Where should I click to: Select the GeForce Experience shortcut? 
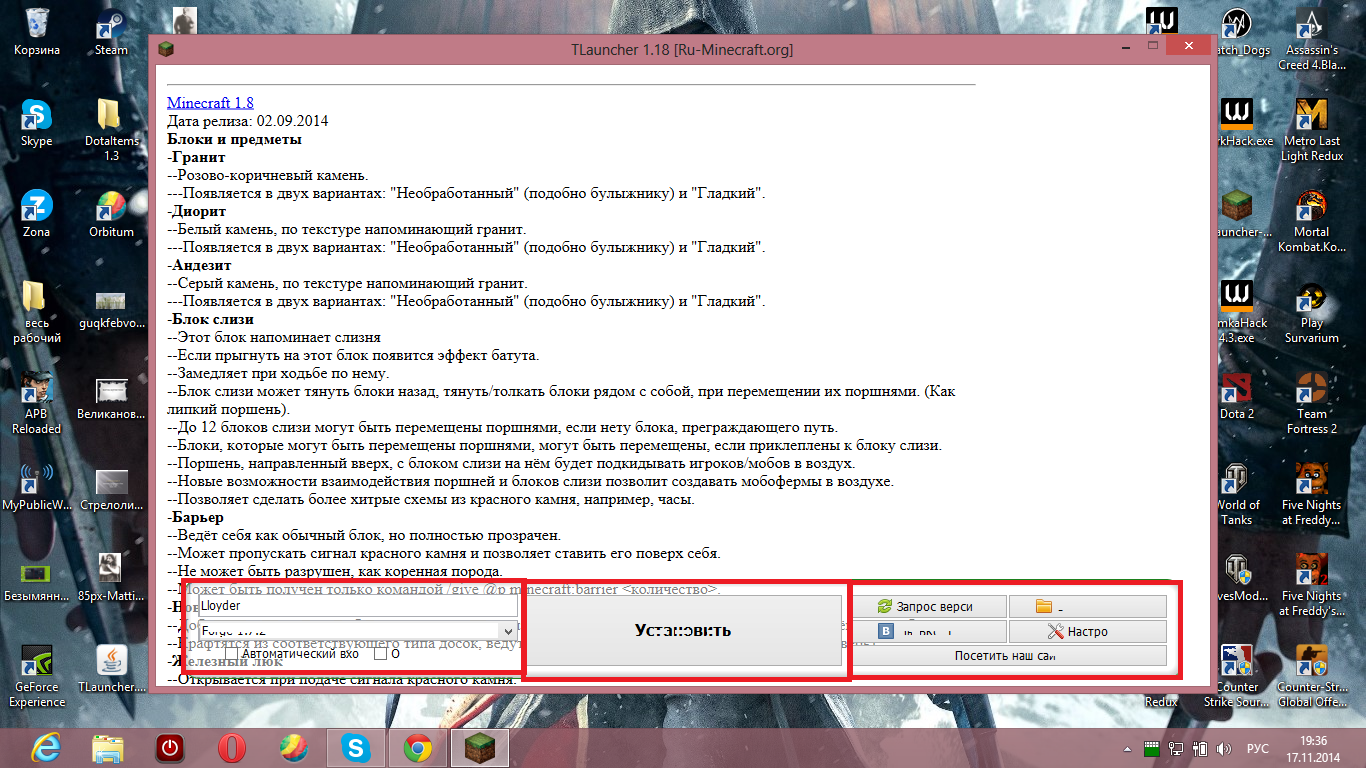(37, 675)
